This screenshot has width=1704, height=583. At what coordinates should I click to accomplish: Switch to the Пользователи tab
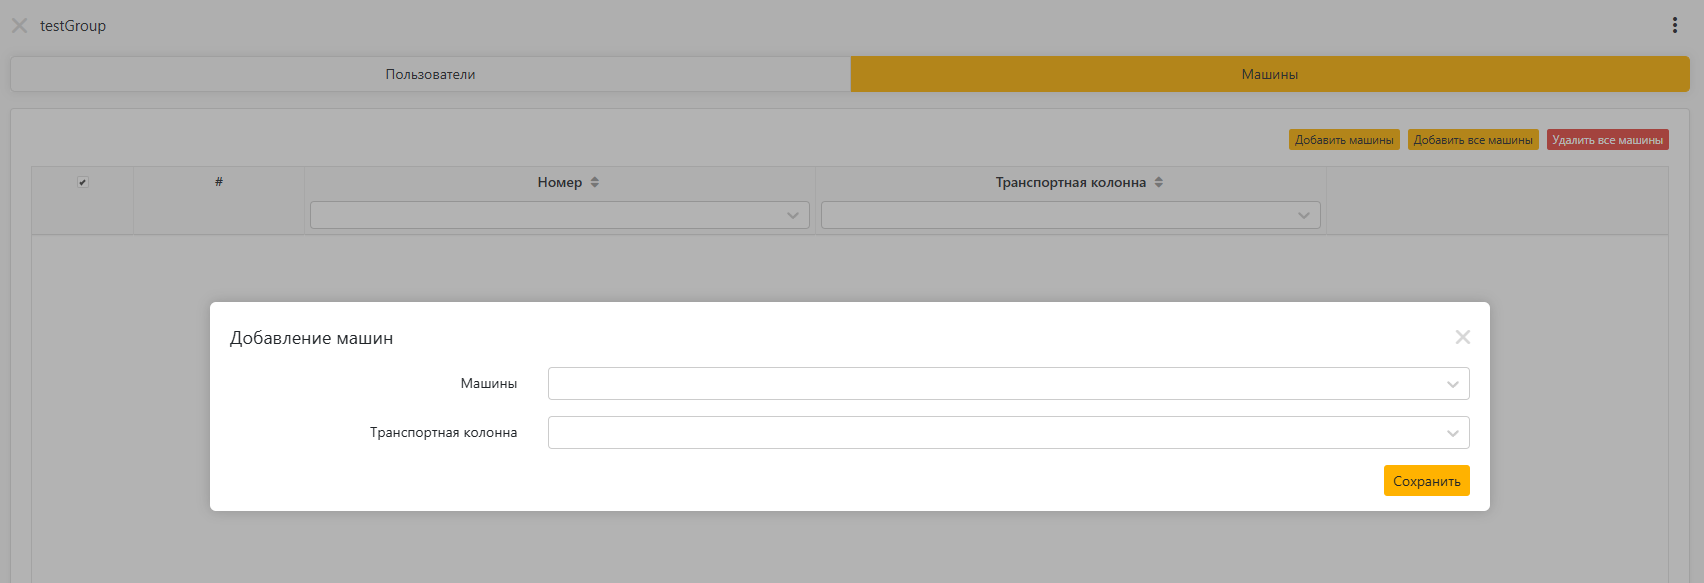pyautogui.click(x=430, y=75)
